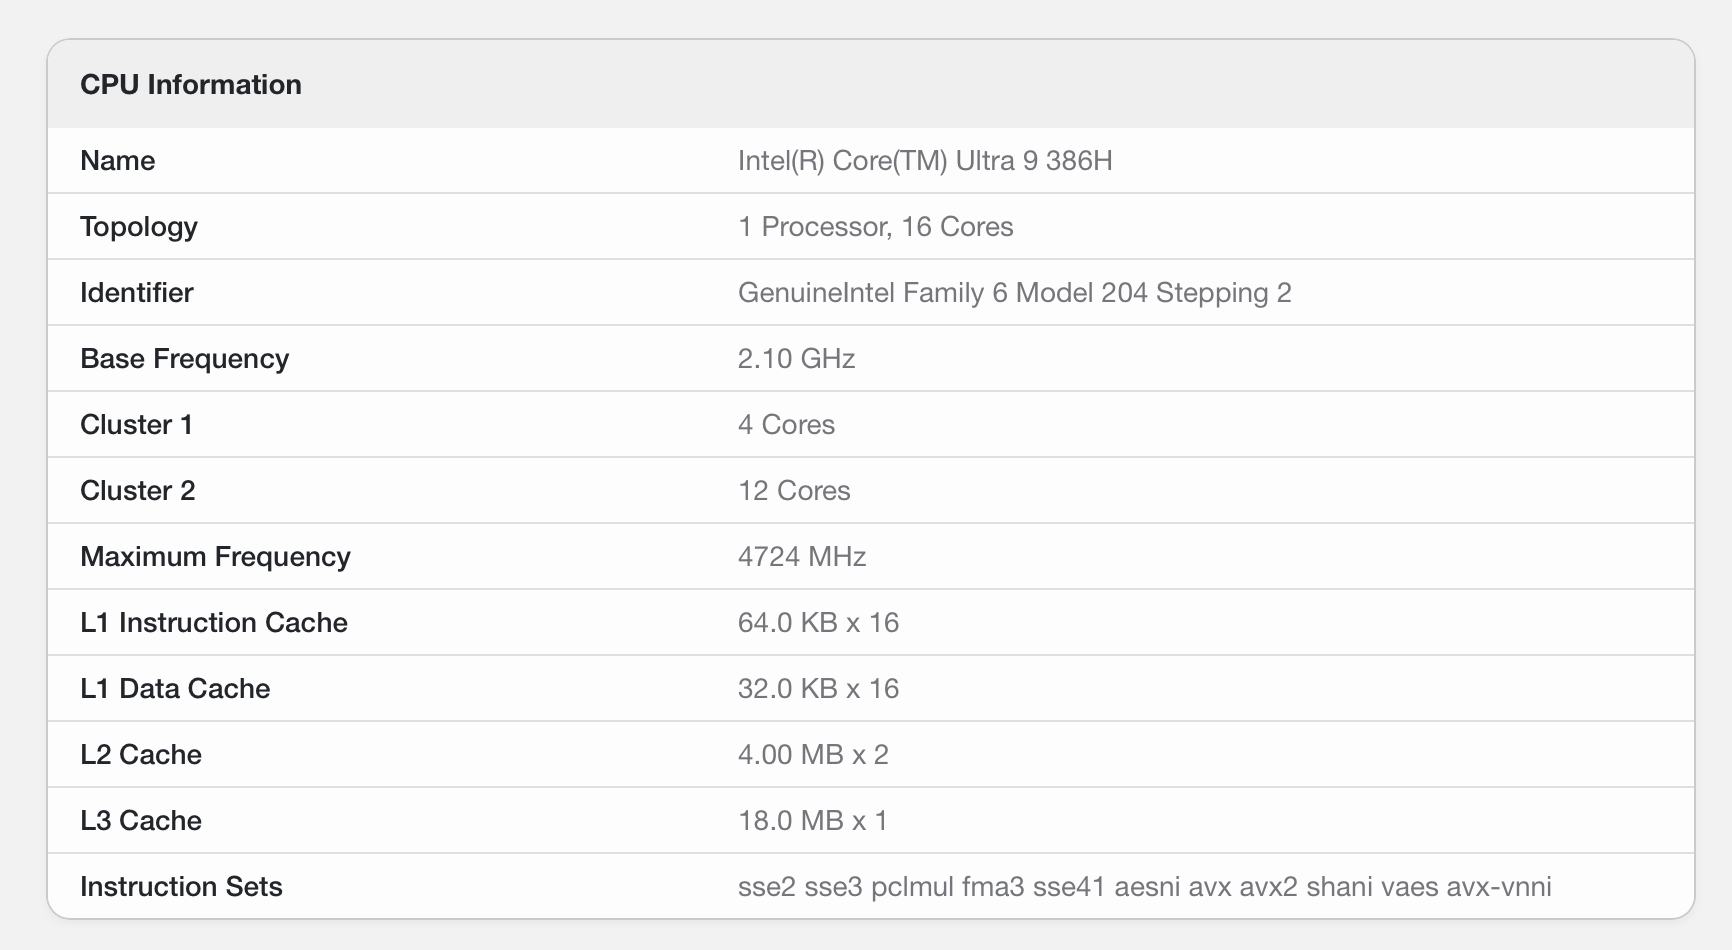1732x950 pixels.
Task: Click the CPU Information header
Action: tap(191, 85)
